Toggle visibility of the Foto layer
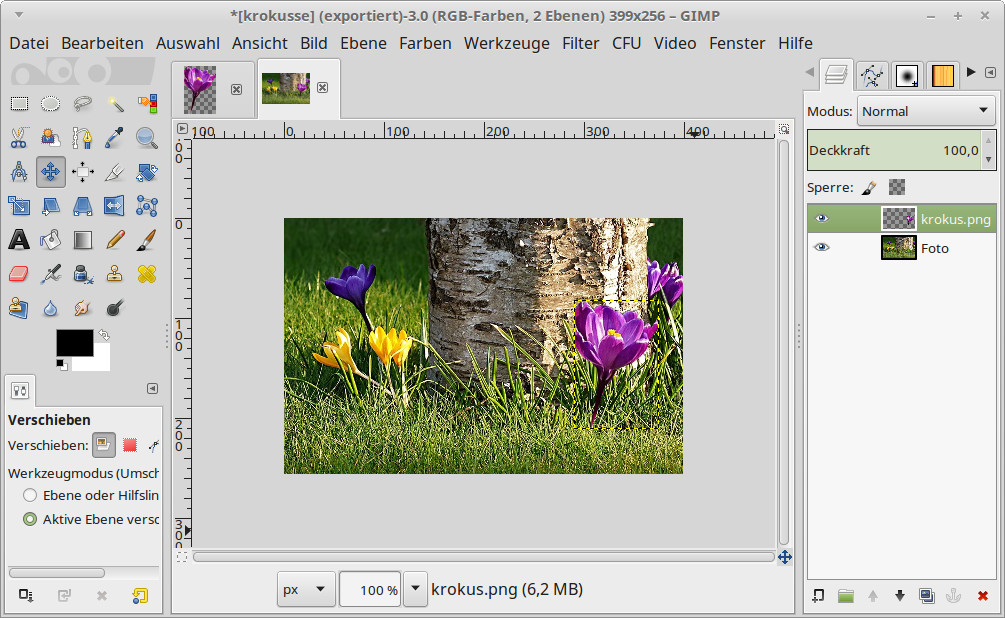Viewport: 1005px width, 618px height. [x=822, y=248]
